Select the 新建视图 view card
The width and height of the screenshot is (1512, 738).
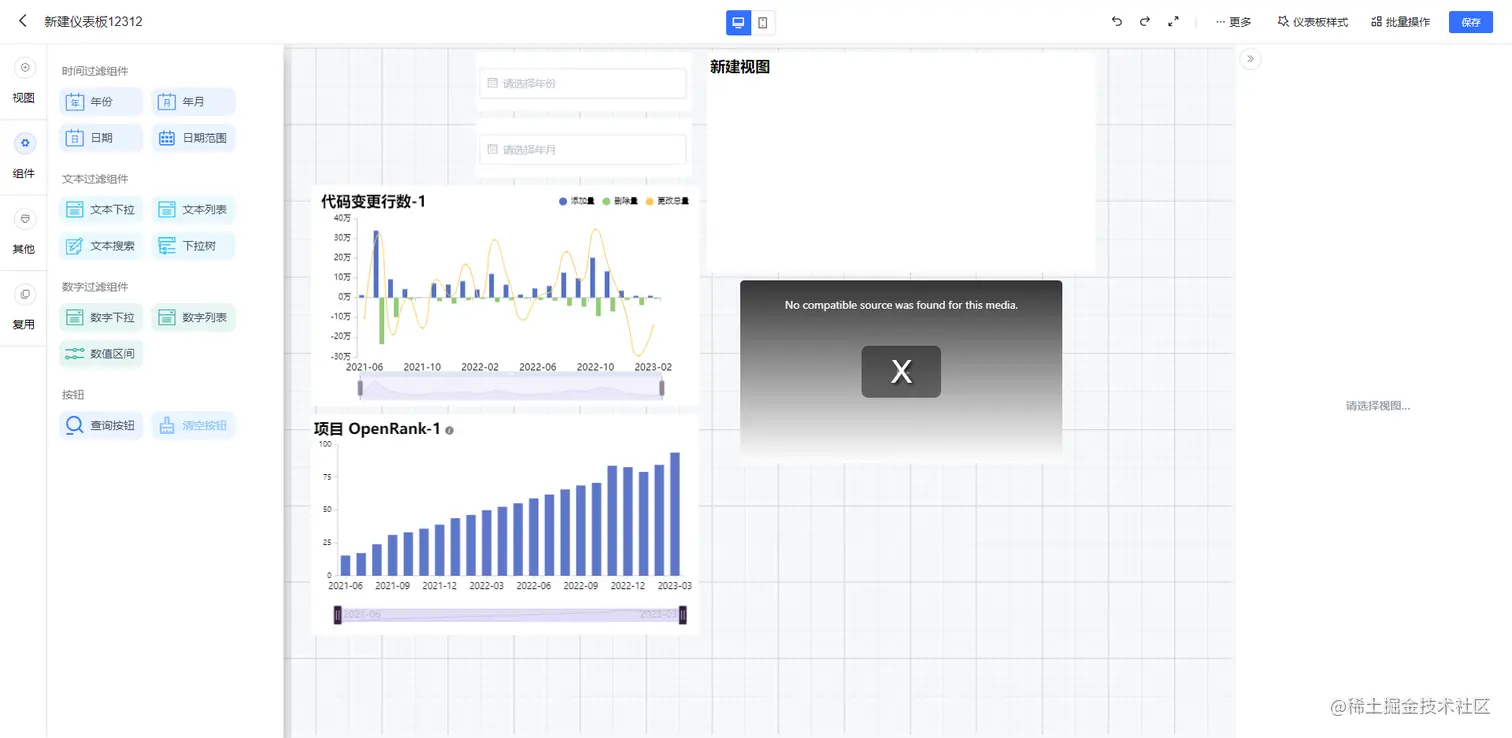[901, 162]
